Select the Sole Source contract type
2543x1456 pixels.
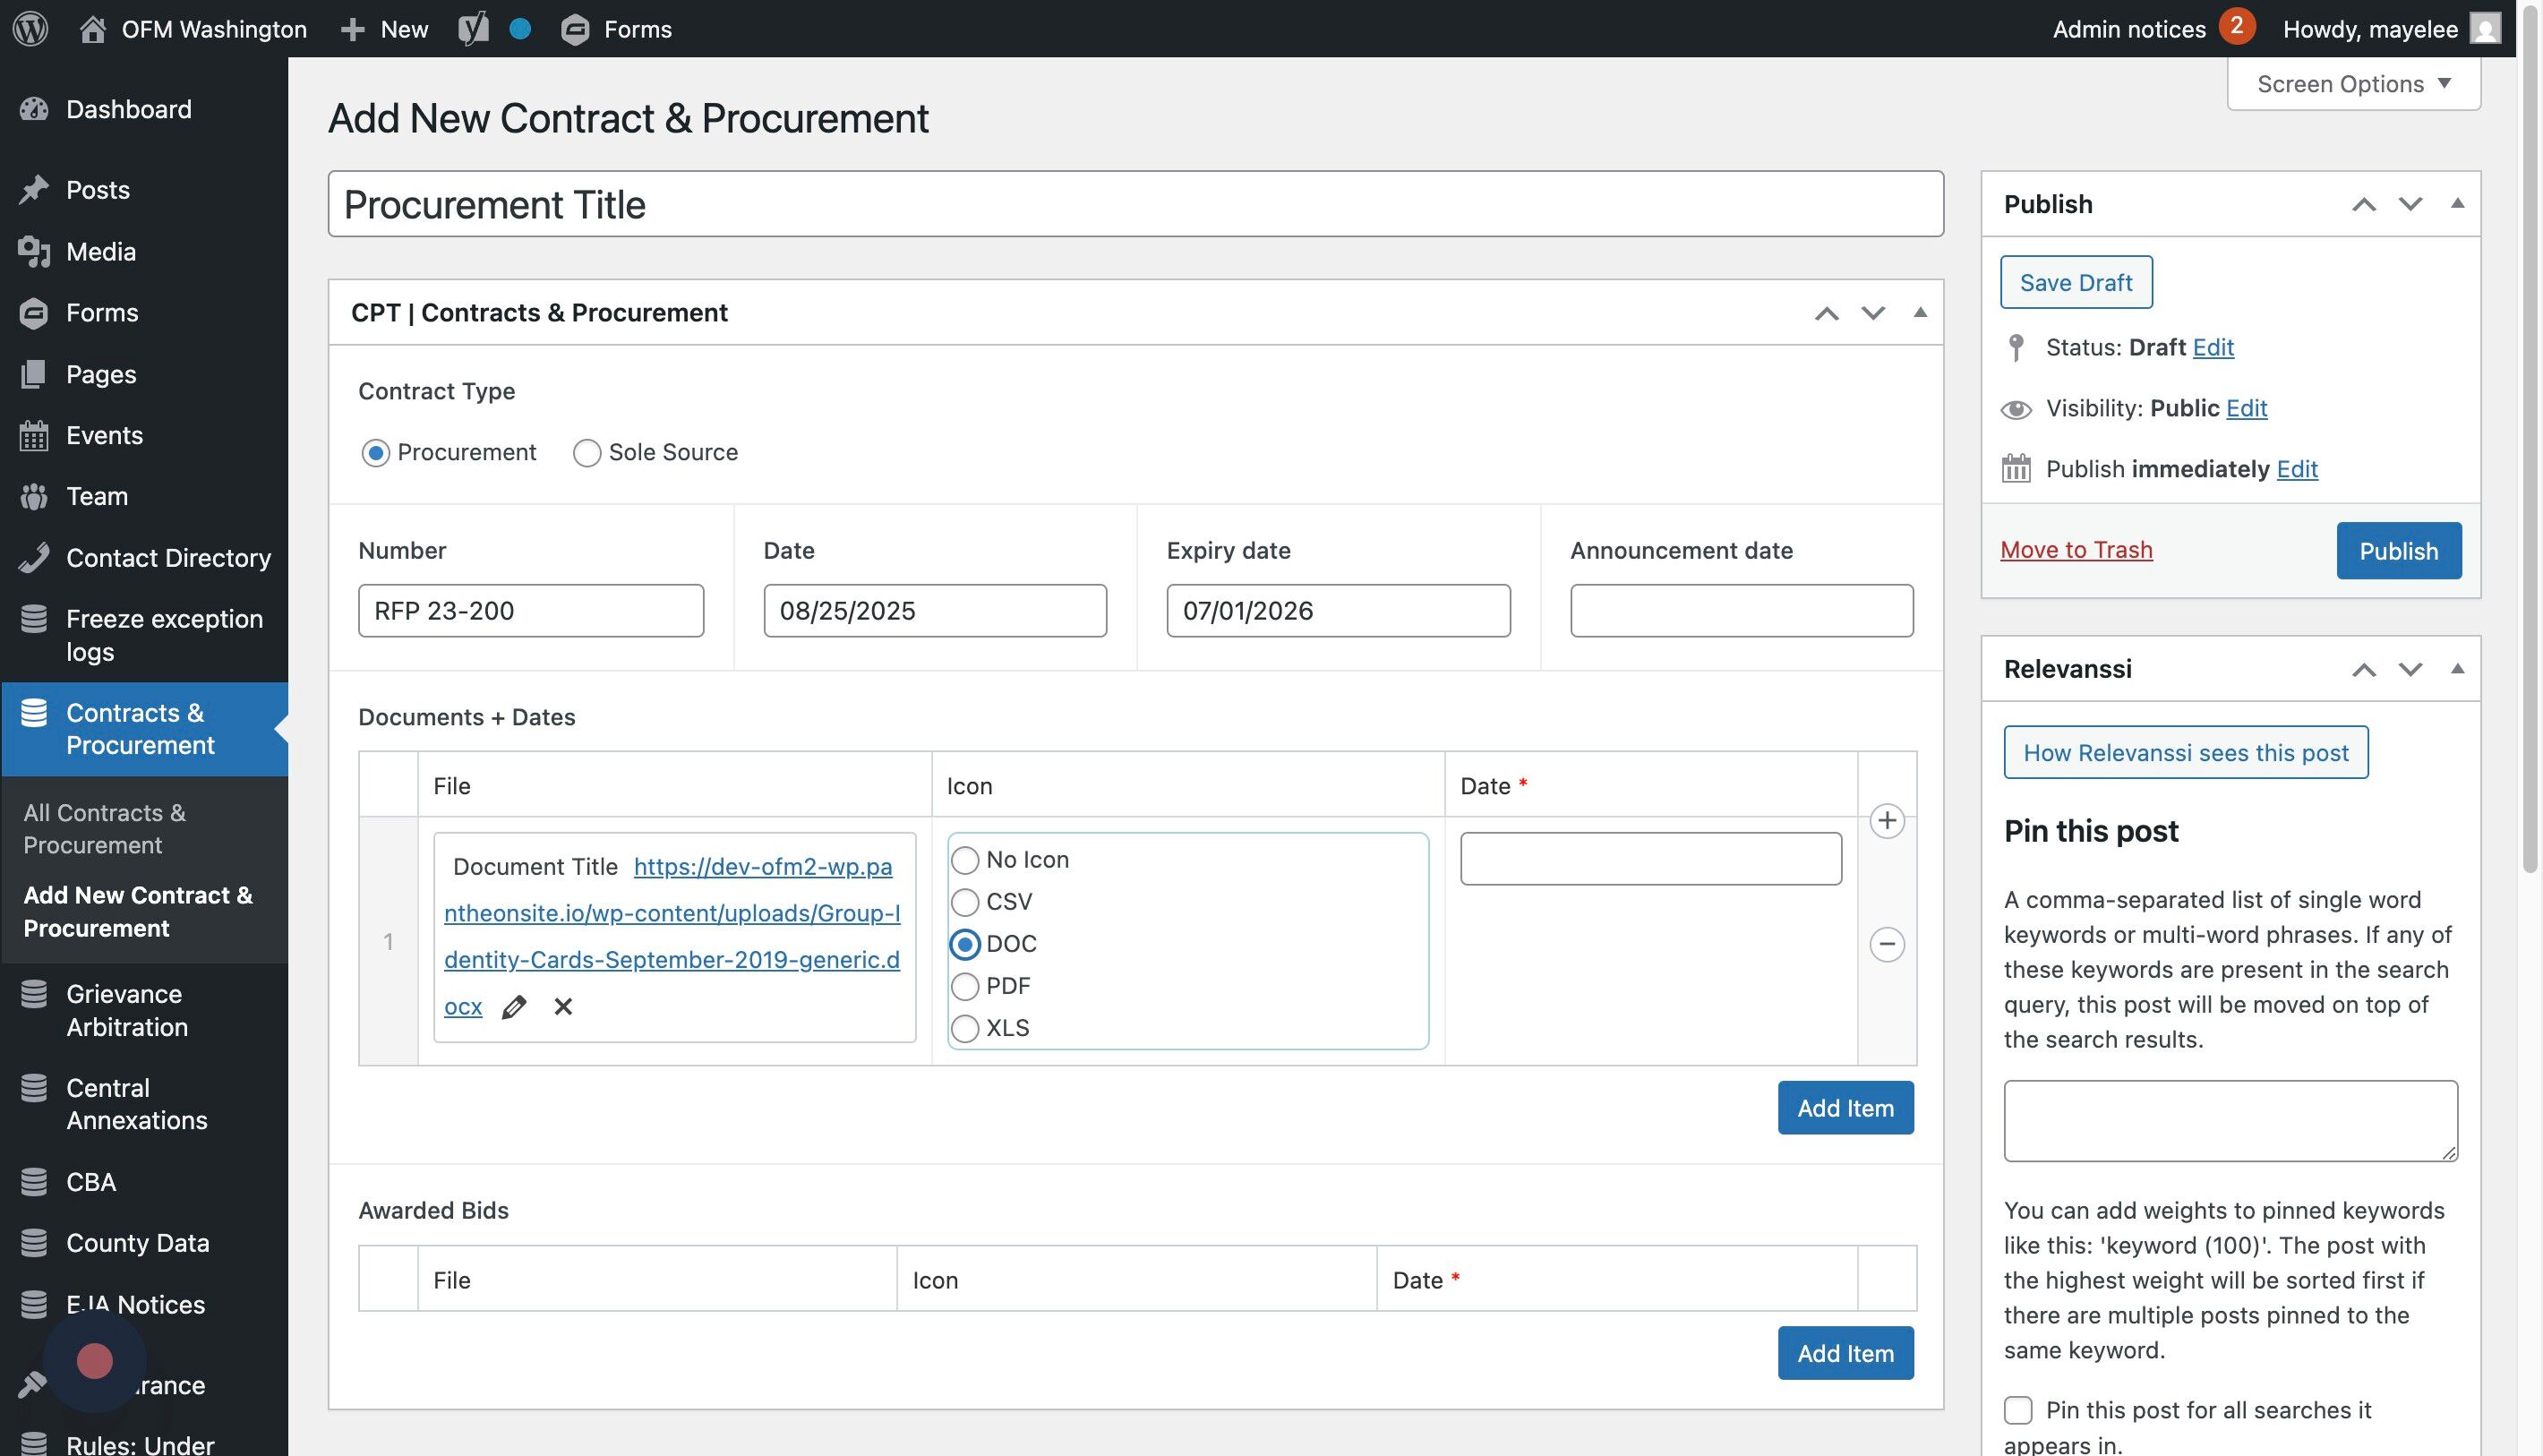[x=587, y=453]
